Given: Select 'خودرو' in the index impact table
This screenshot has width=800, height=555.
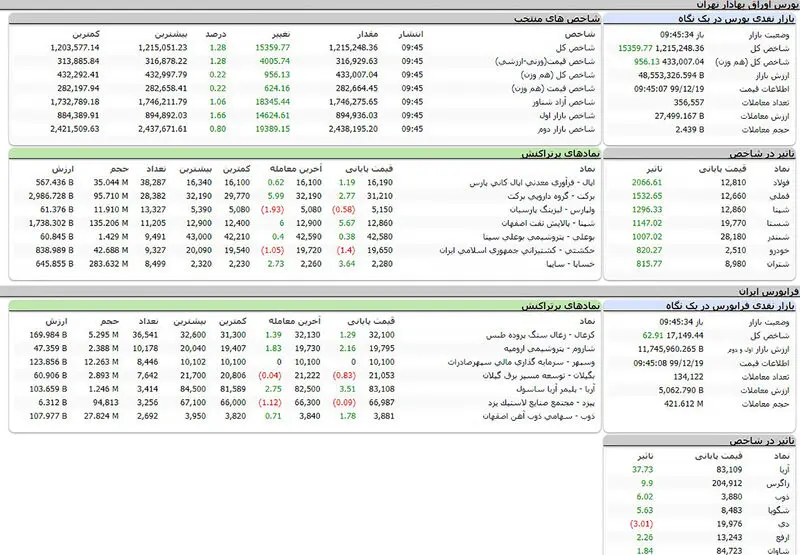Looking at the screenshot, I should pos(780,250).
